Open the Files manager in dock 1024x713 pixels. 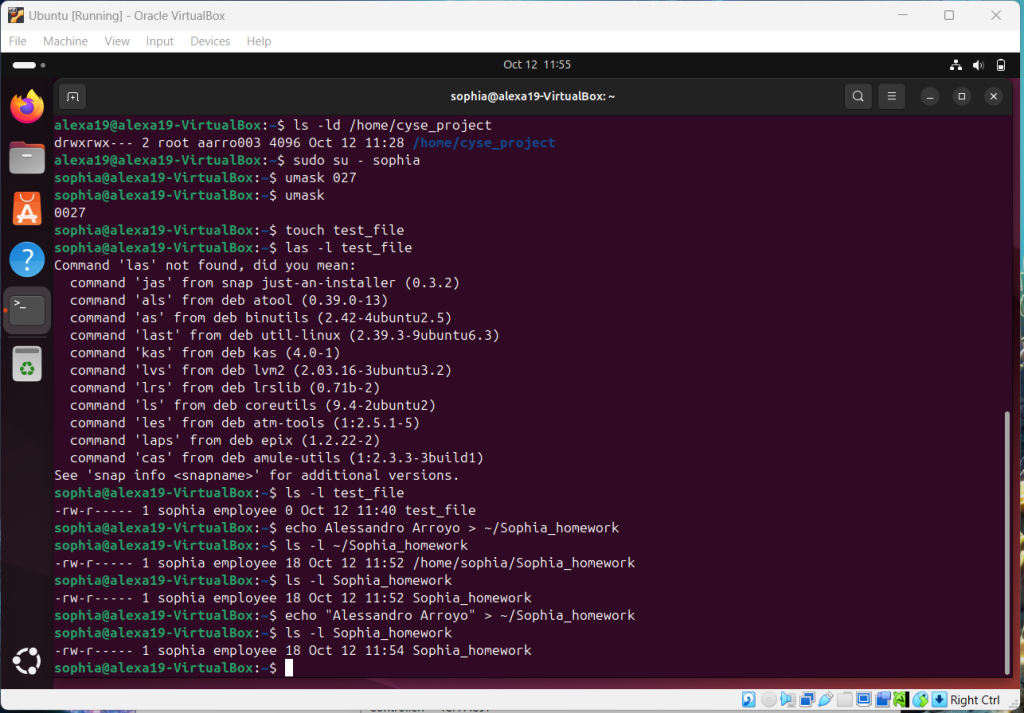click(27, 157)
